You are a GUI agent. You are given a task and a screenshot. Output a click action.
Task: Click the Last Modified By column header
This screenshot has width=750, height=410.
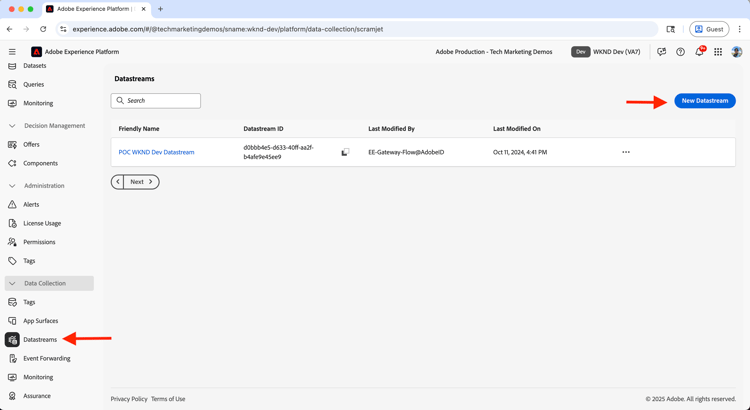point(391,129)
